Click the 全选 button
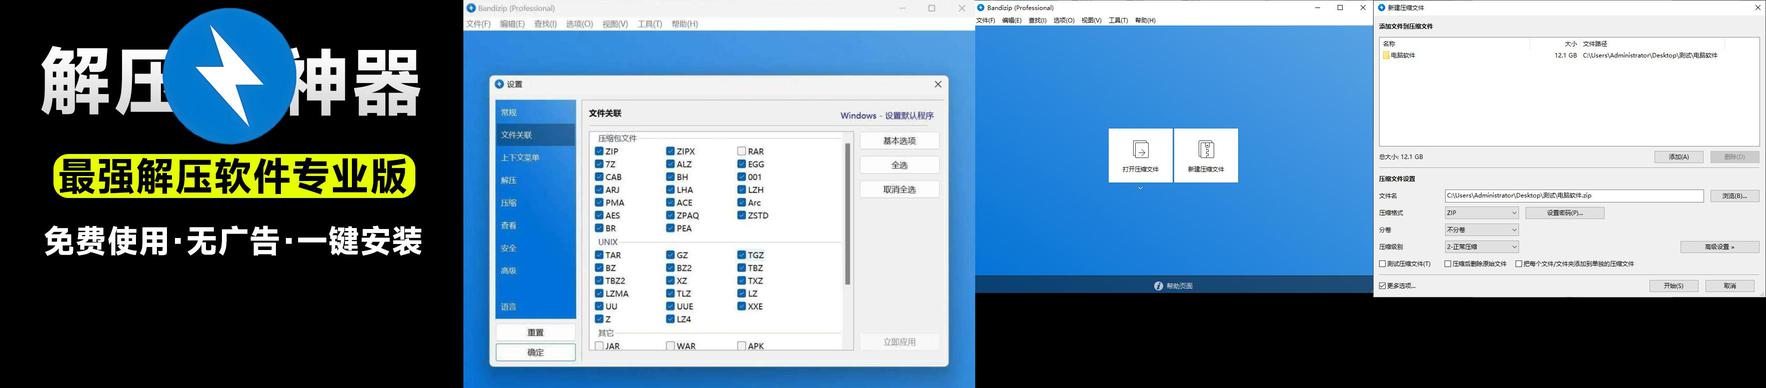The width and height of the screenshot is (1766, 388). [899, 165]
